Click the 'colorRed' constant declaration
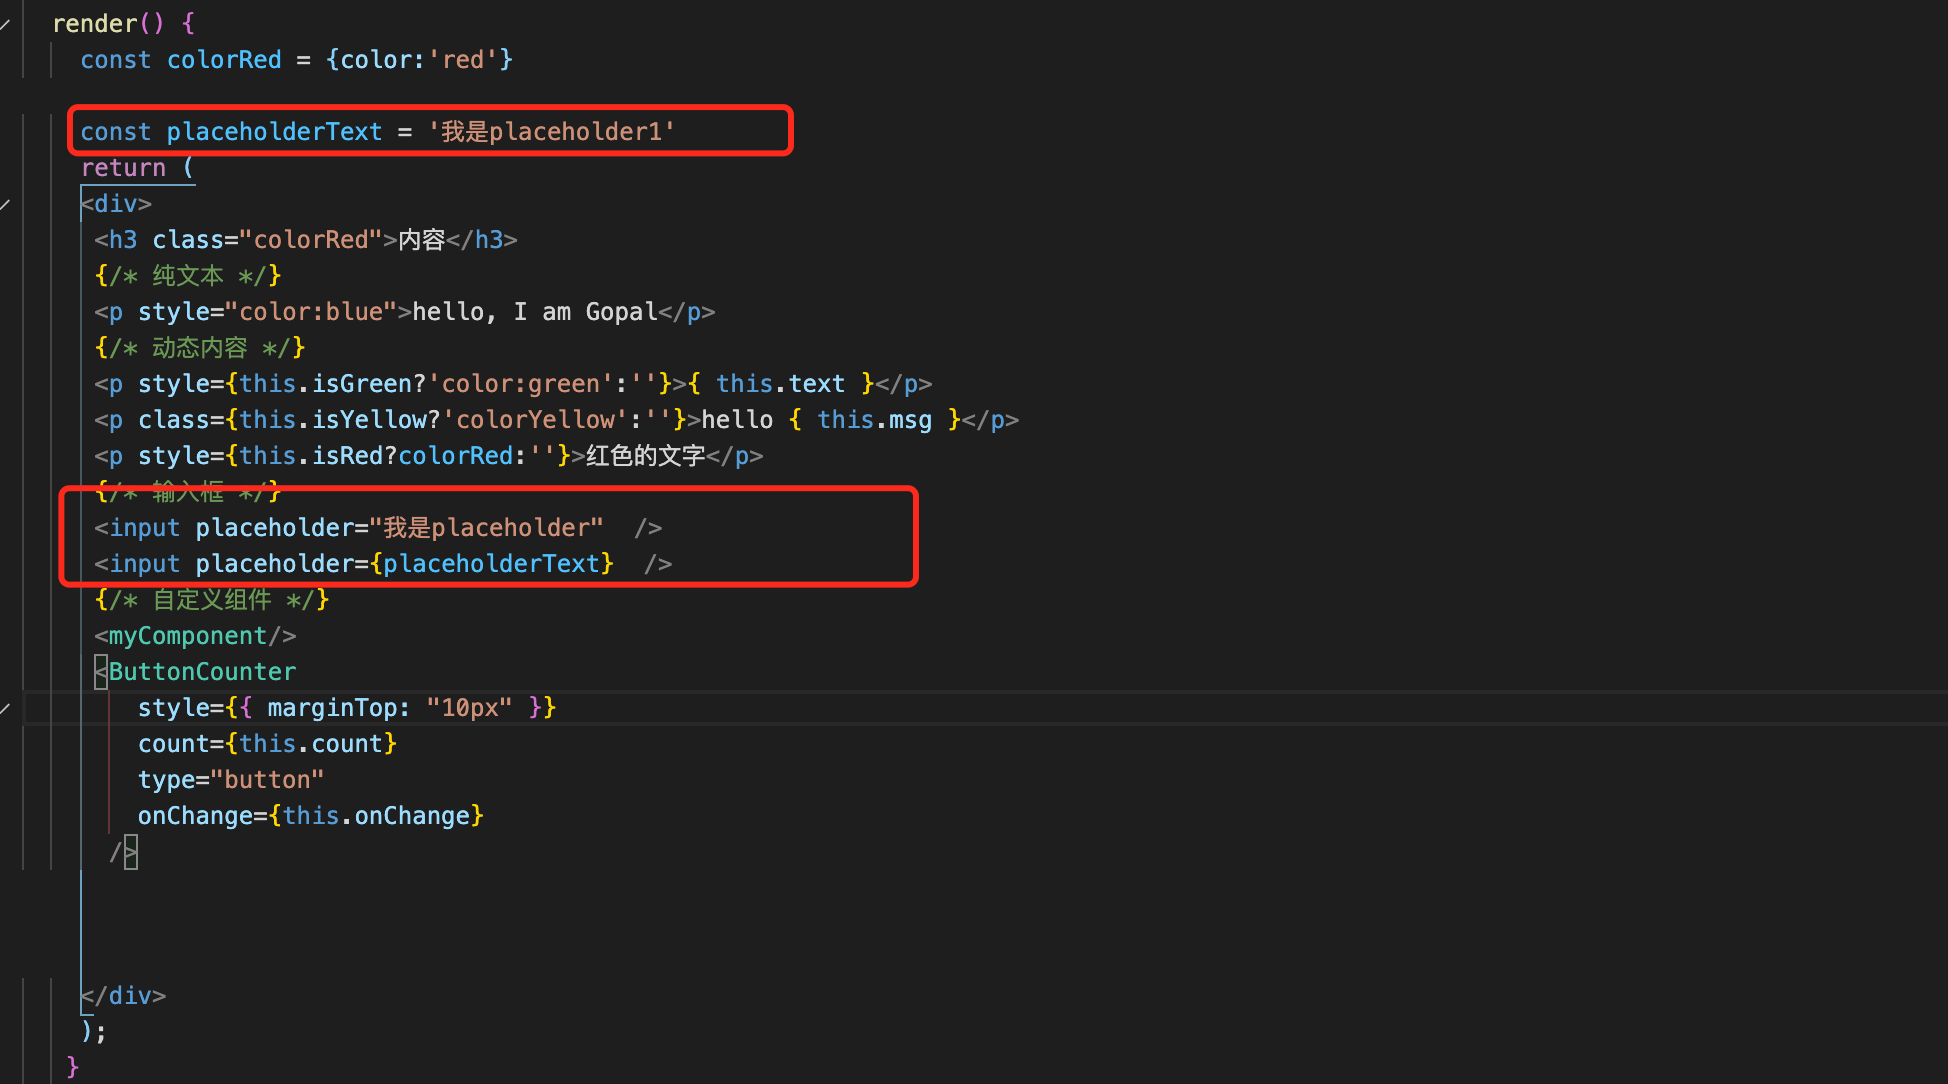The width and height of the screenshot is (1948, 1084). 224,60
